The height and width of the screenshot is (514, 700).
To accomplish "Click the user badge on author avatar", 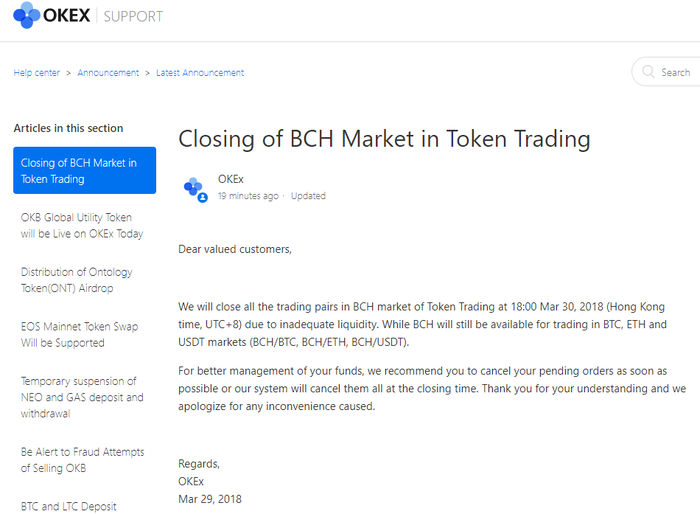I will coord(203,197).
